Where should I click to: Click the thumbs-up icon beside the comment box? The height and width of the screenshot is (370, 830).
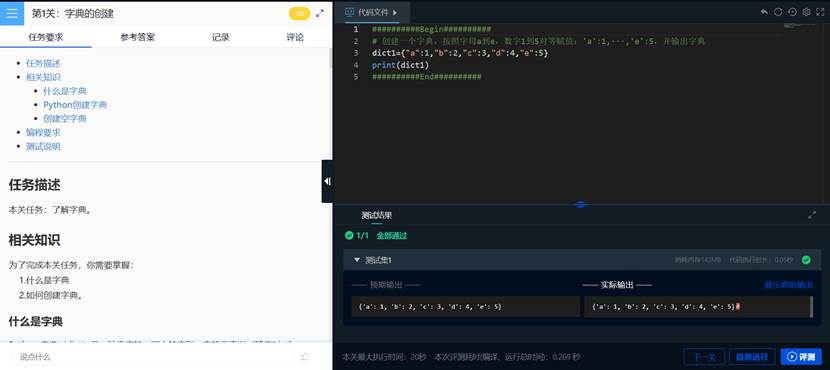[x=305, y=357]
